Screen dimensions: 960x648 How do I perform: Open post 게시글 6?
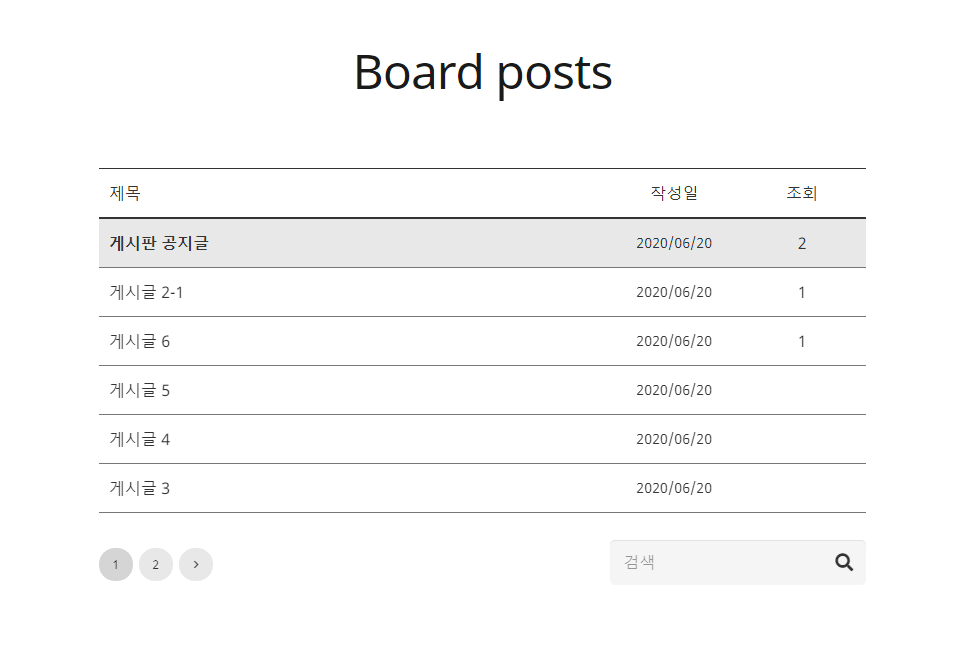point(140,341)
